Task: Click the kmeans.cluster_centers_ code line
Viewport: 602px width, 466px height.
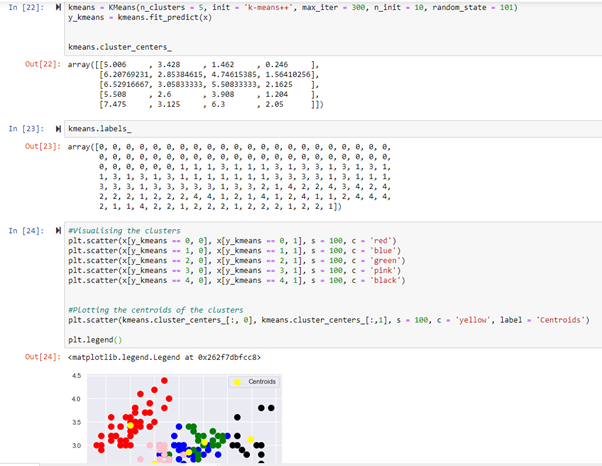Action: (120, 47)
